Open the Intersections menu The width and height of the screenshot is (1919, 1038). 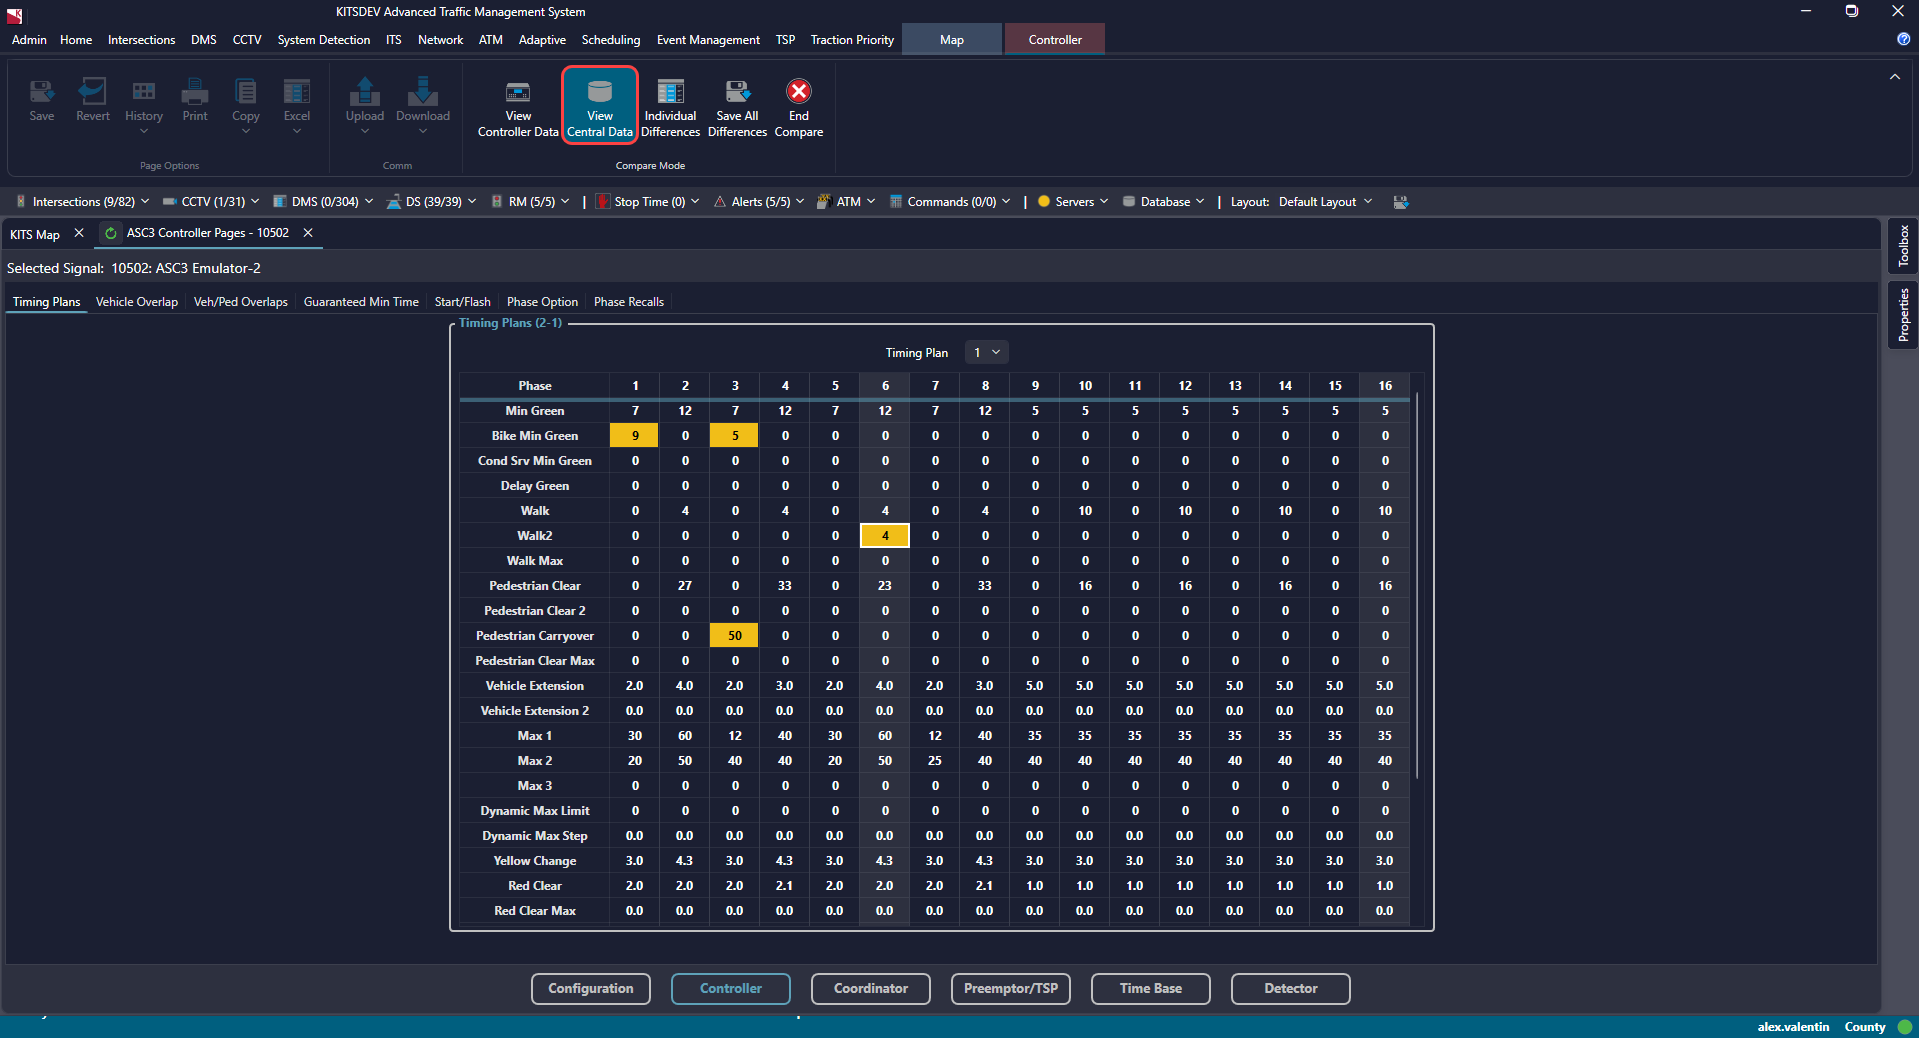click(141, 40)
